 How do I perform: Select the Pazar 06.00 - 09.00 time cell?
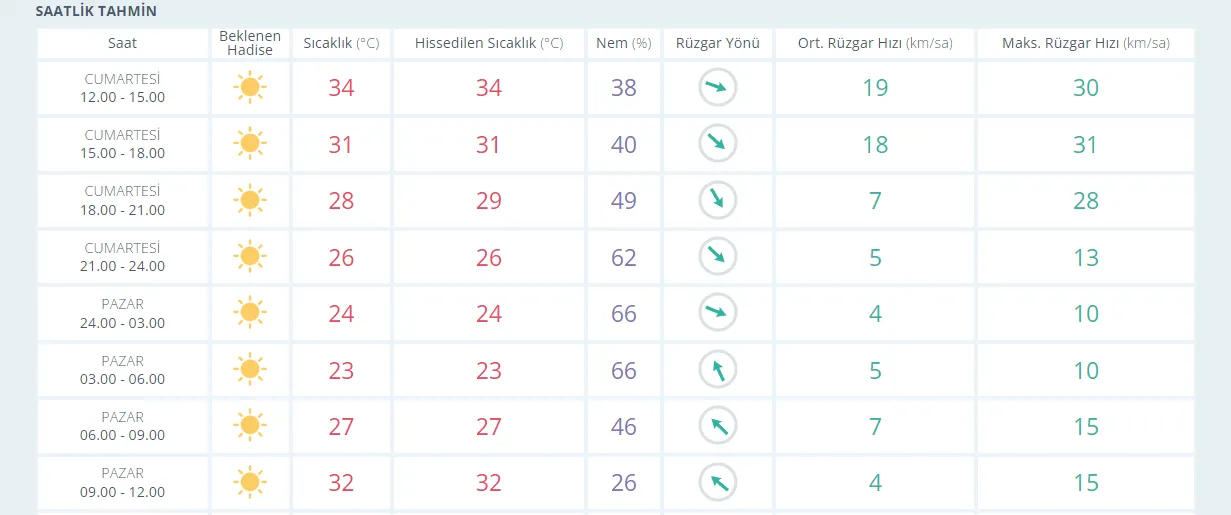[x=123, y=427]
